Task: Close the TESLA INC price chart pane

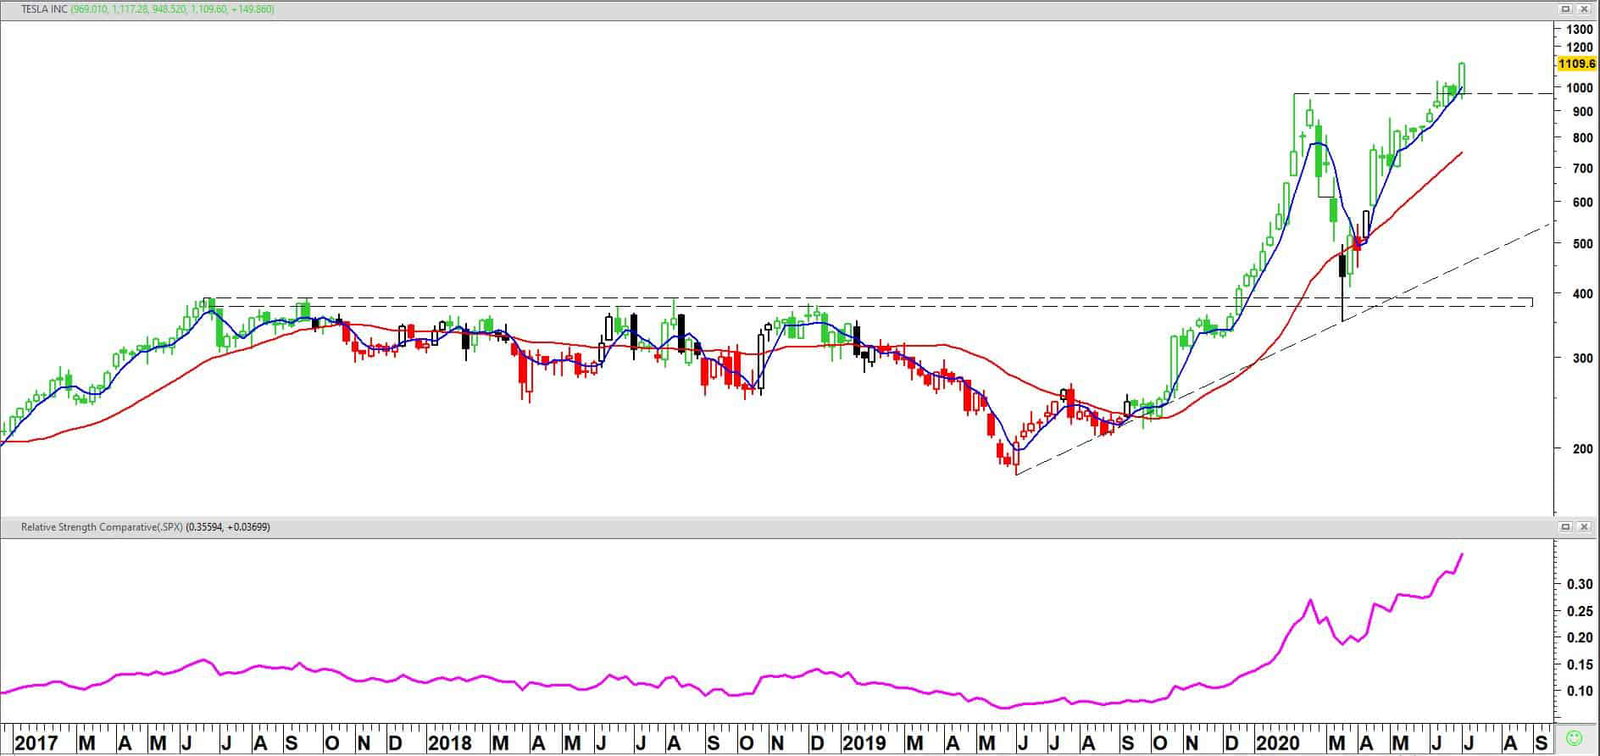Action: click(x=1585, y=9)
